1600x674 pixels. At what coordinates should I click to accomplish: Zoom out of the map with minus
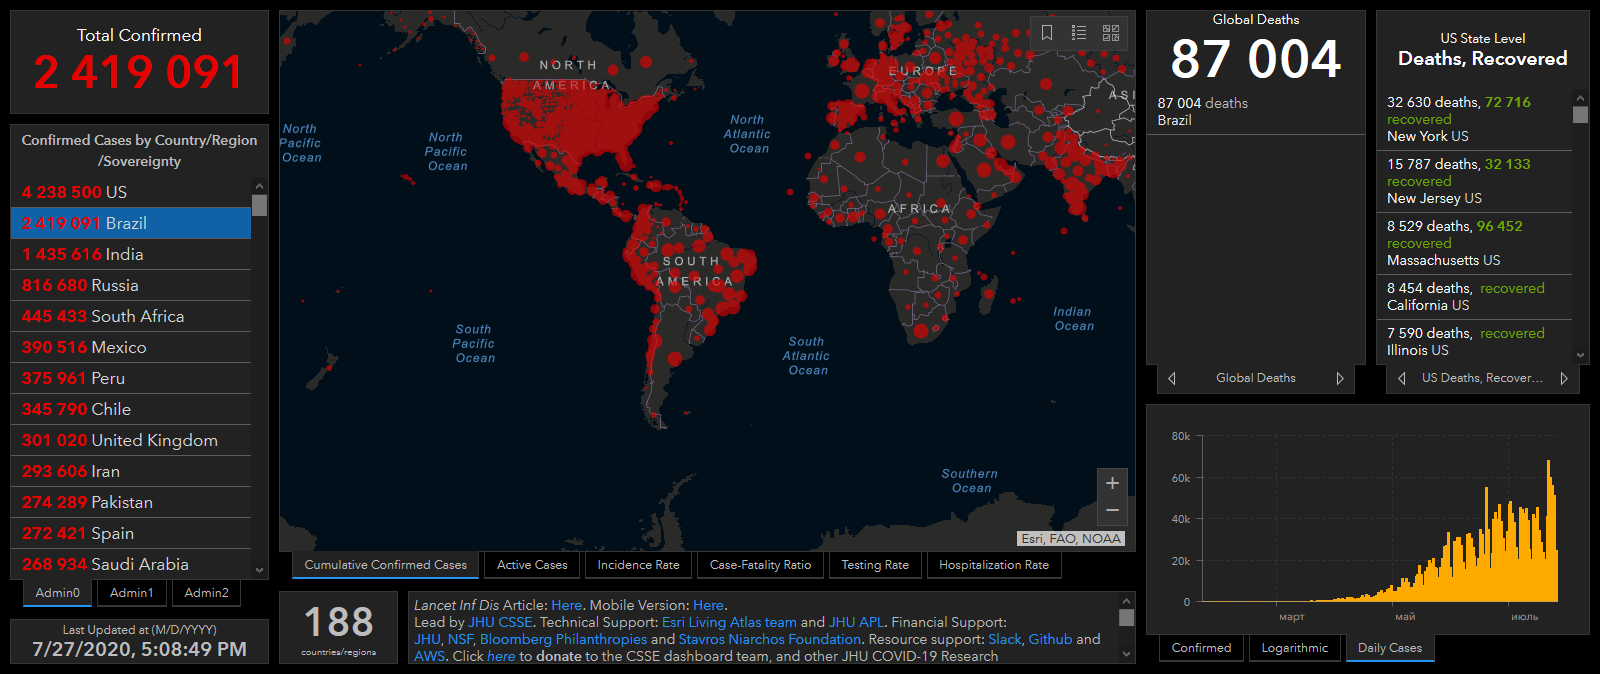(1112, 511)
